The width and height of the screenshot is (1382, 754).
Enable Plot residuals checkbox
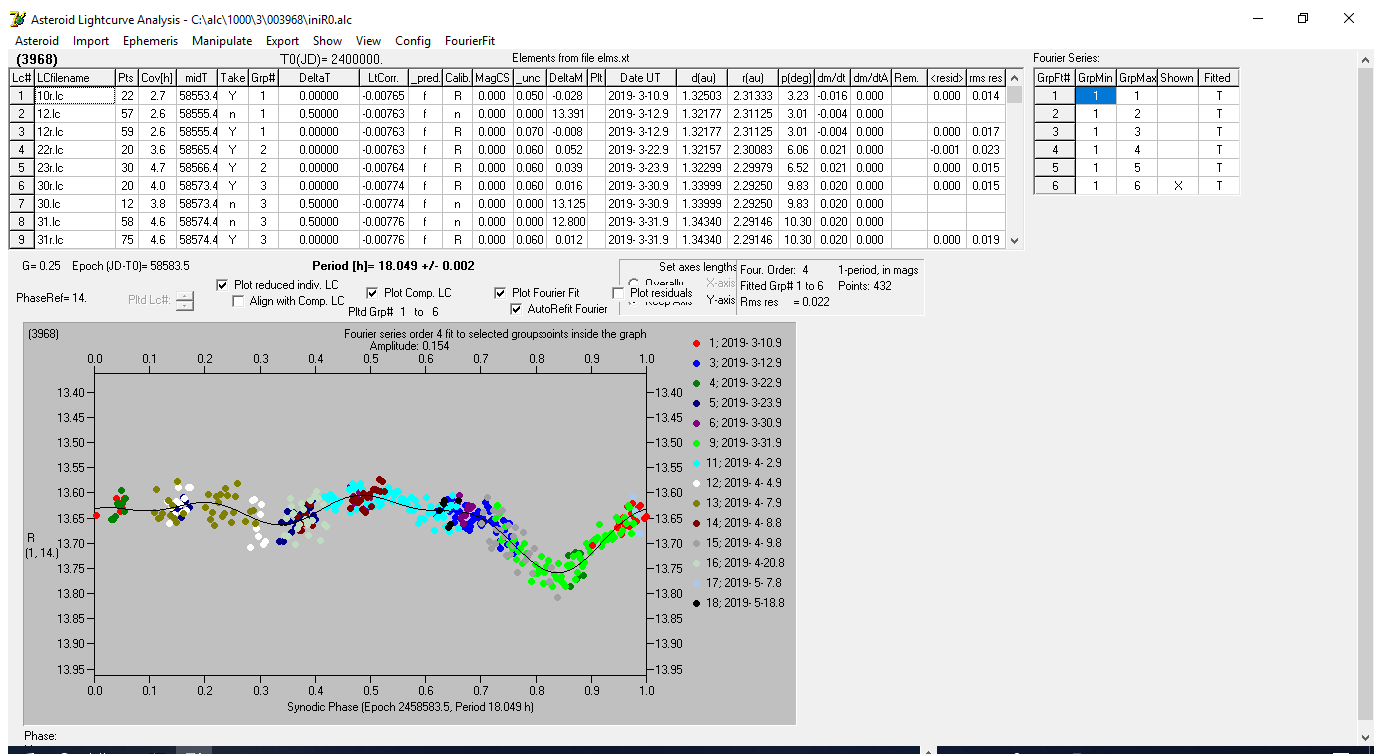tap(619, 293)
